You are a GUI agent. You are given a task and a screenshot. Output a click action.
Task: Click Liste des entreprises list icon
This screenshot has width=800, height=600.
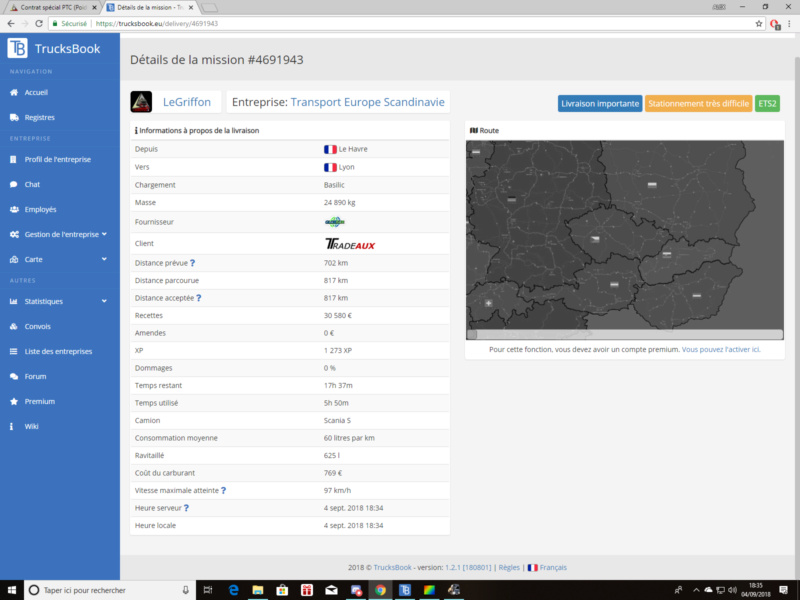pos(14,351)
